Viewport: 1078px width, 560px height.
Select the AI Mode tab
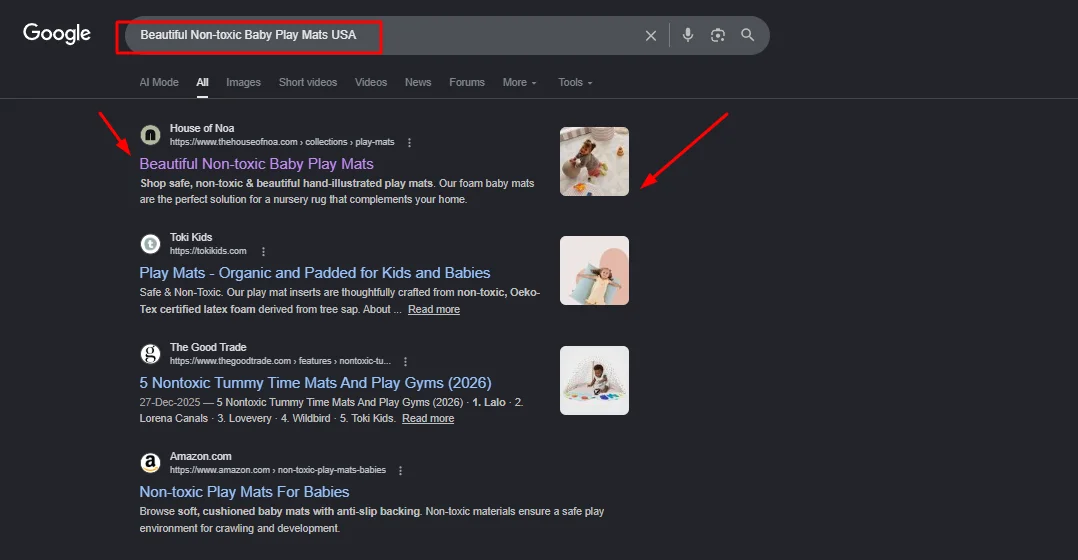159,83
